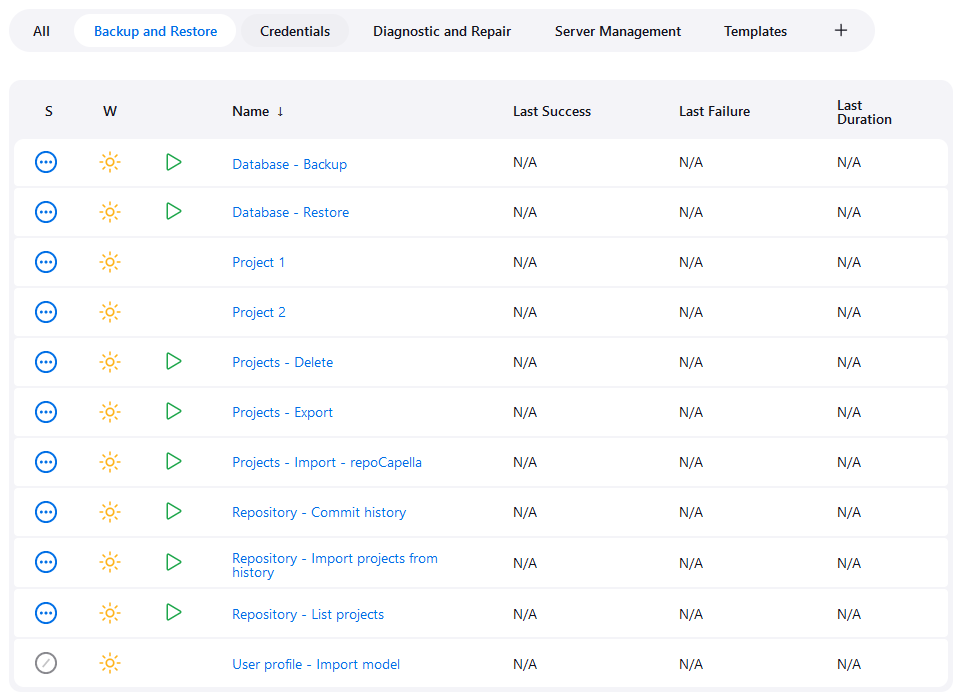956x695 pixels.
Task: Open the options dropdown for Repository - Import projects from history
Action: (46, 562)
